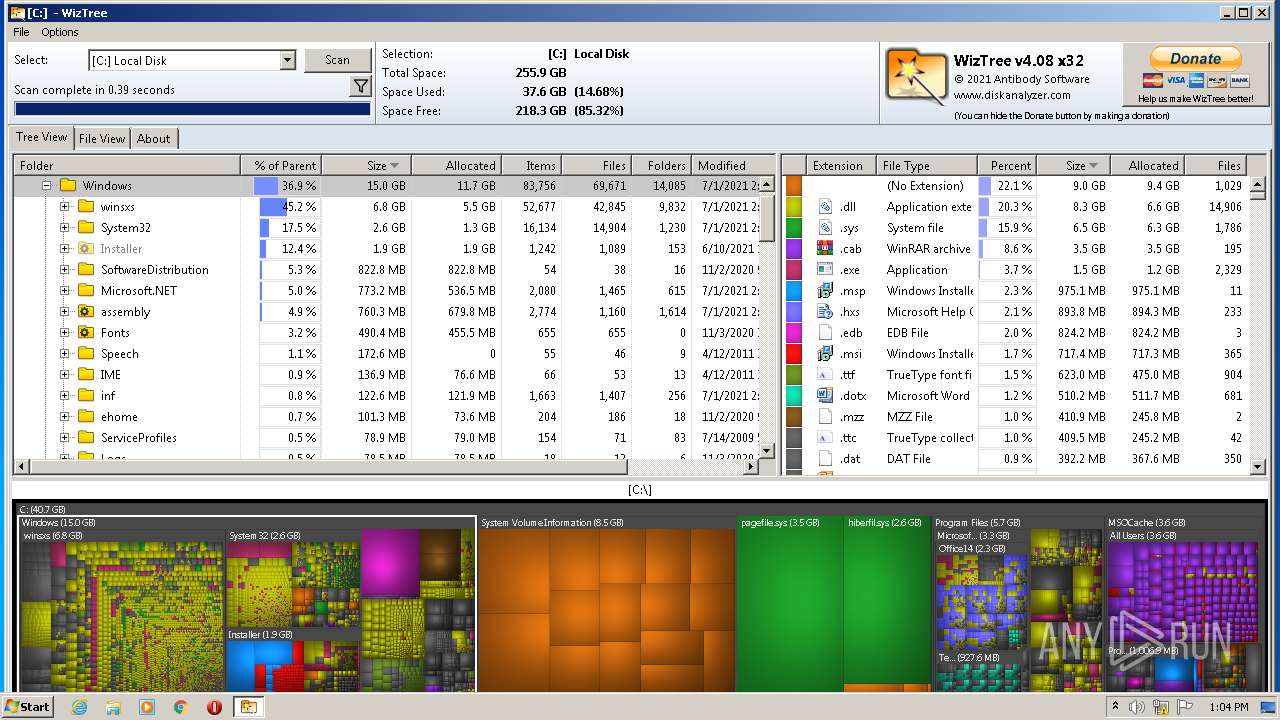Viewport: 1280px width, 720px height.
Task: Expand the System32 folder node
Action: [x=65, y=228]
